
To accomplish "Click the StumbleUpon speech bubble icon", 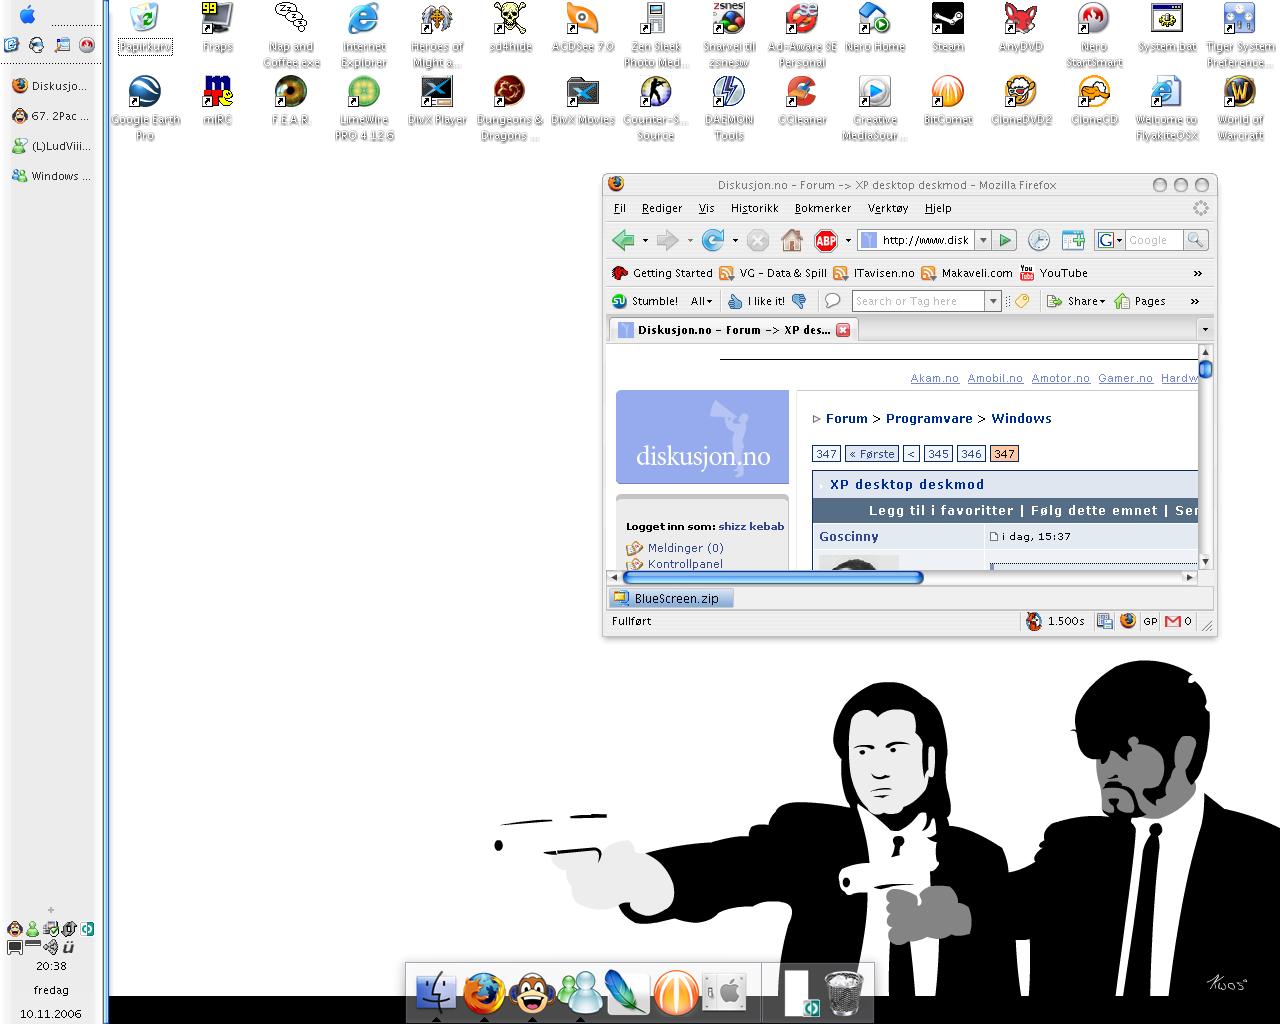I will click(x=832, y=301).
